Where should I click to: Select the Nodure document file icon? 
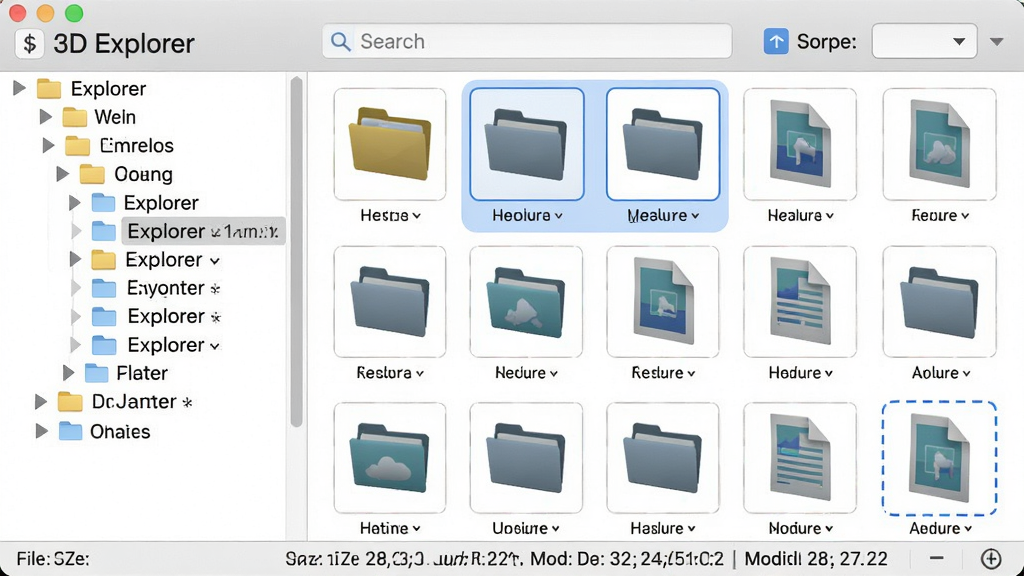pos(800,458)
